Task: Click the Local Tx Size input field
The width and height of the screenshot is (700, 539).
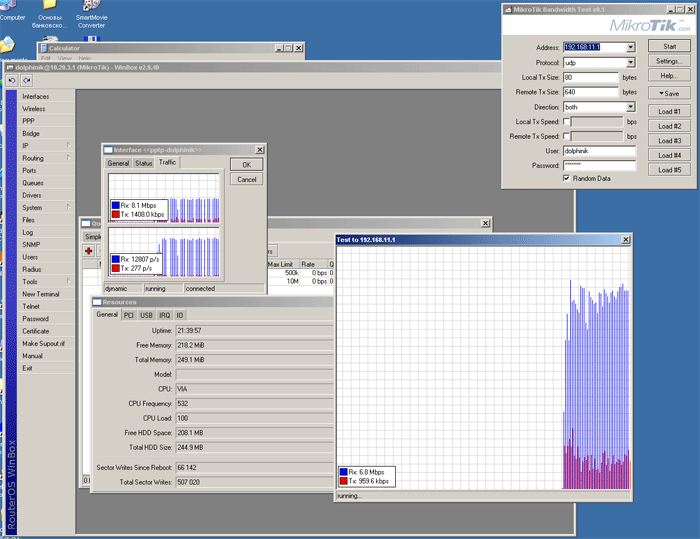Action: [590, 77]
